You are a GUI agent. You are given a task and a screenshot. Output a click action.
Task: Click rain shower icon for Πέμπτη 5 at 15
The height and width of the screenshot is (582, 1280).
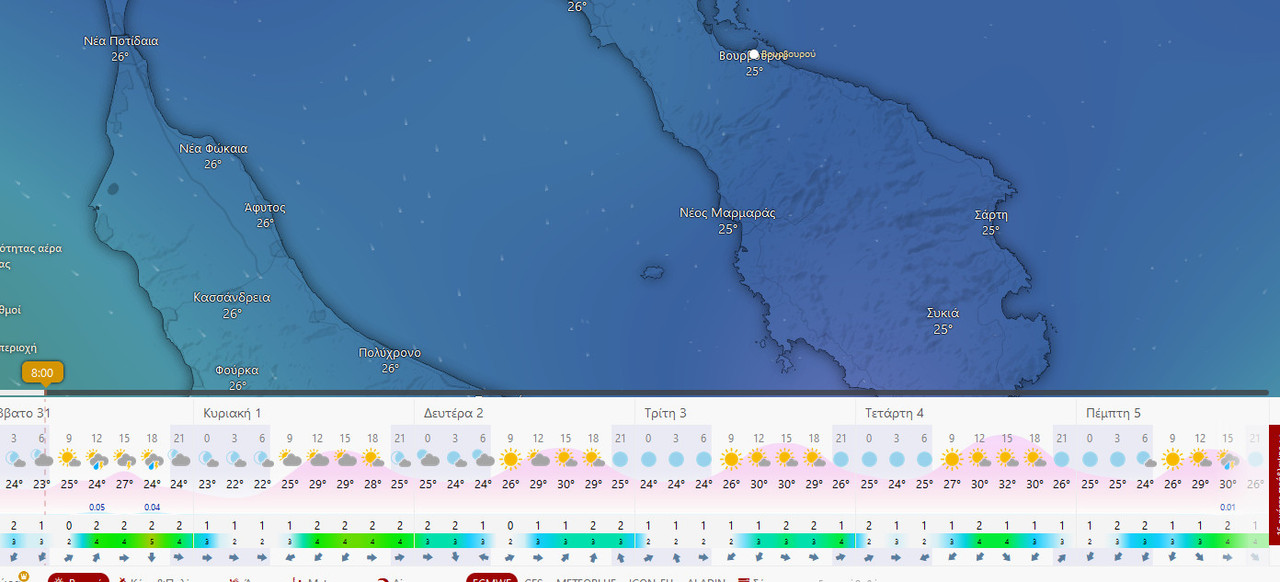1227,459
